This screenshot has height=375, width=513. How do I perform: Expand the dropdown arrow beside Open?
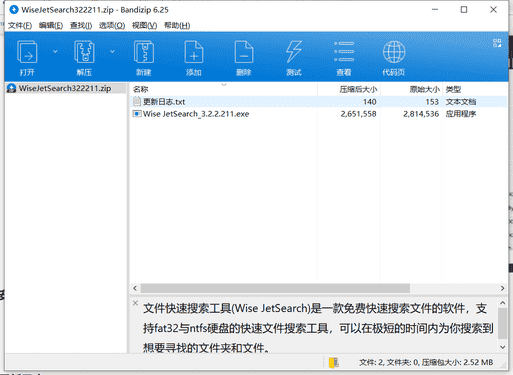pyautogui.click(x=55, y=51)
